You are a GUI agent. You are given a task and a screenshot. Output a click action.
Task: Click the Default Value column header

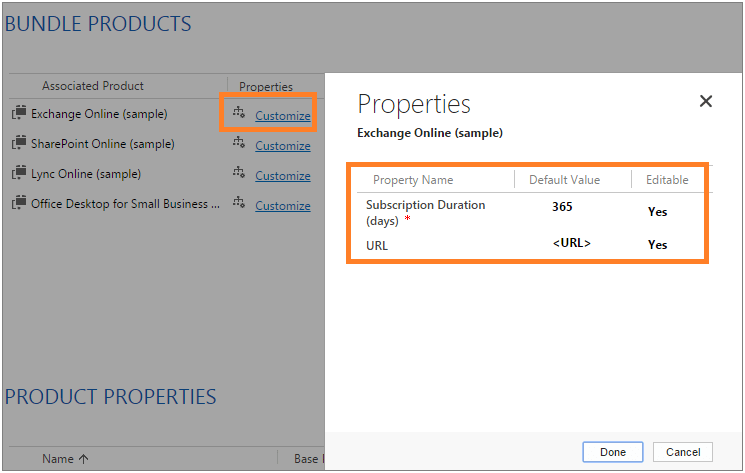pyautogui.click(x=564, y=180)
